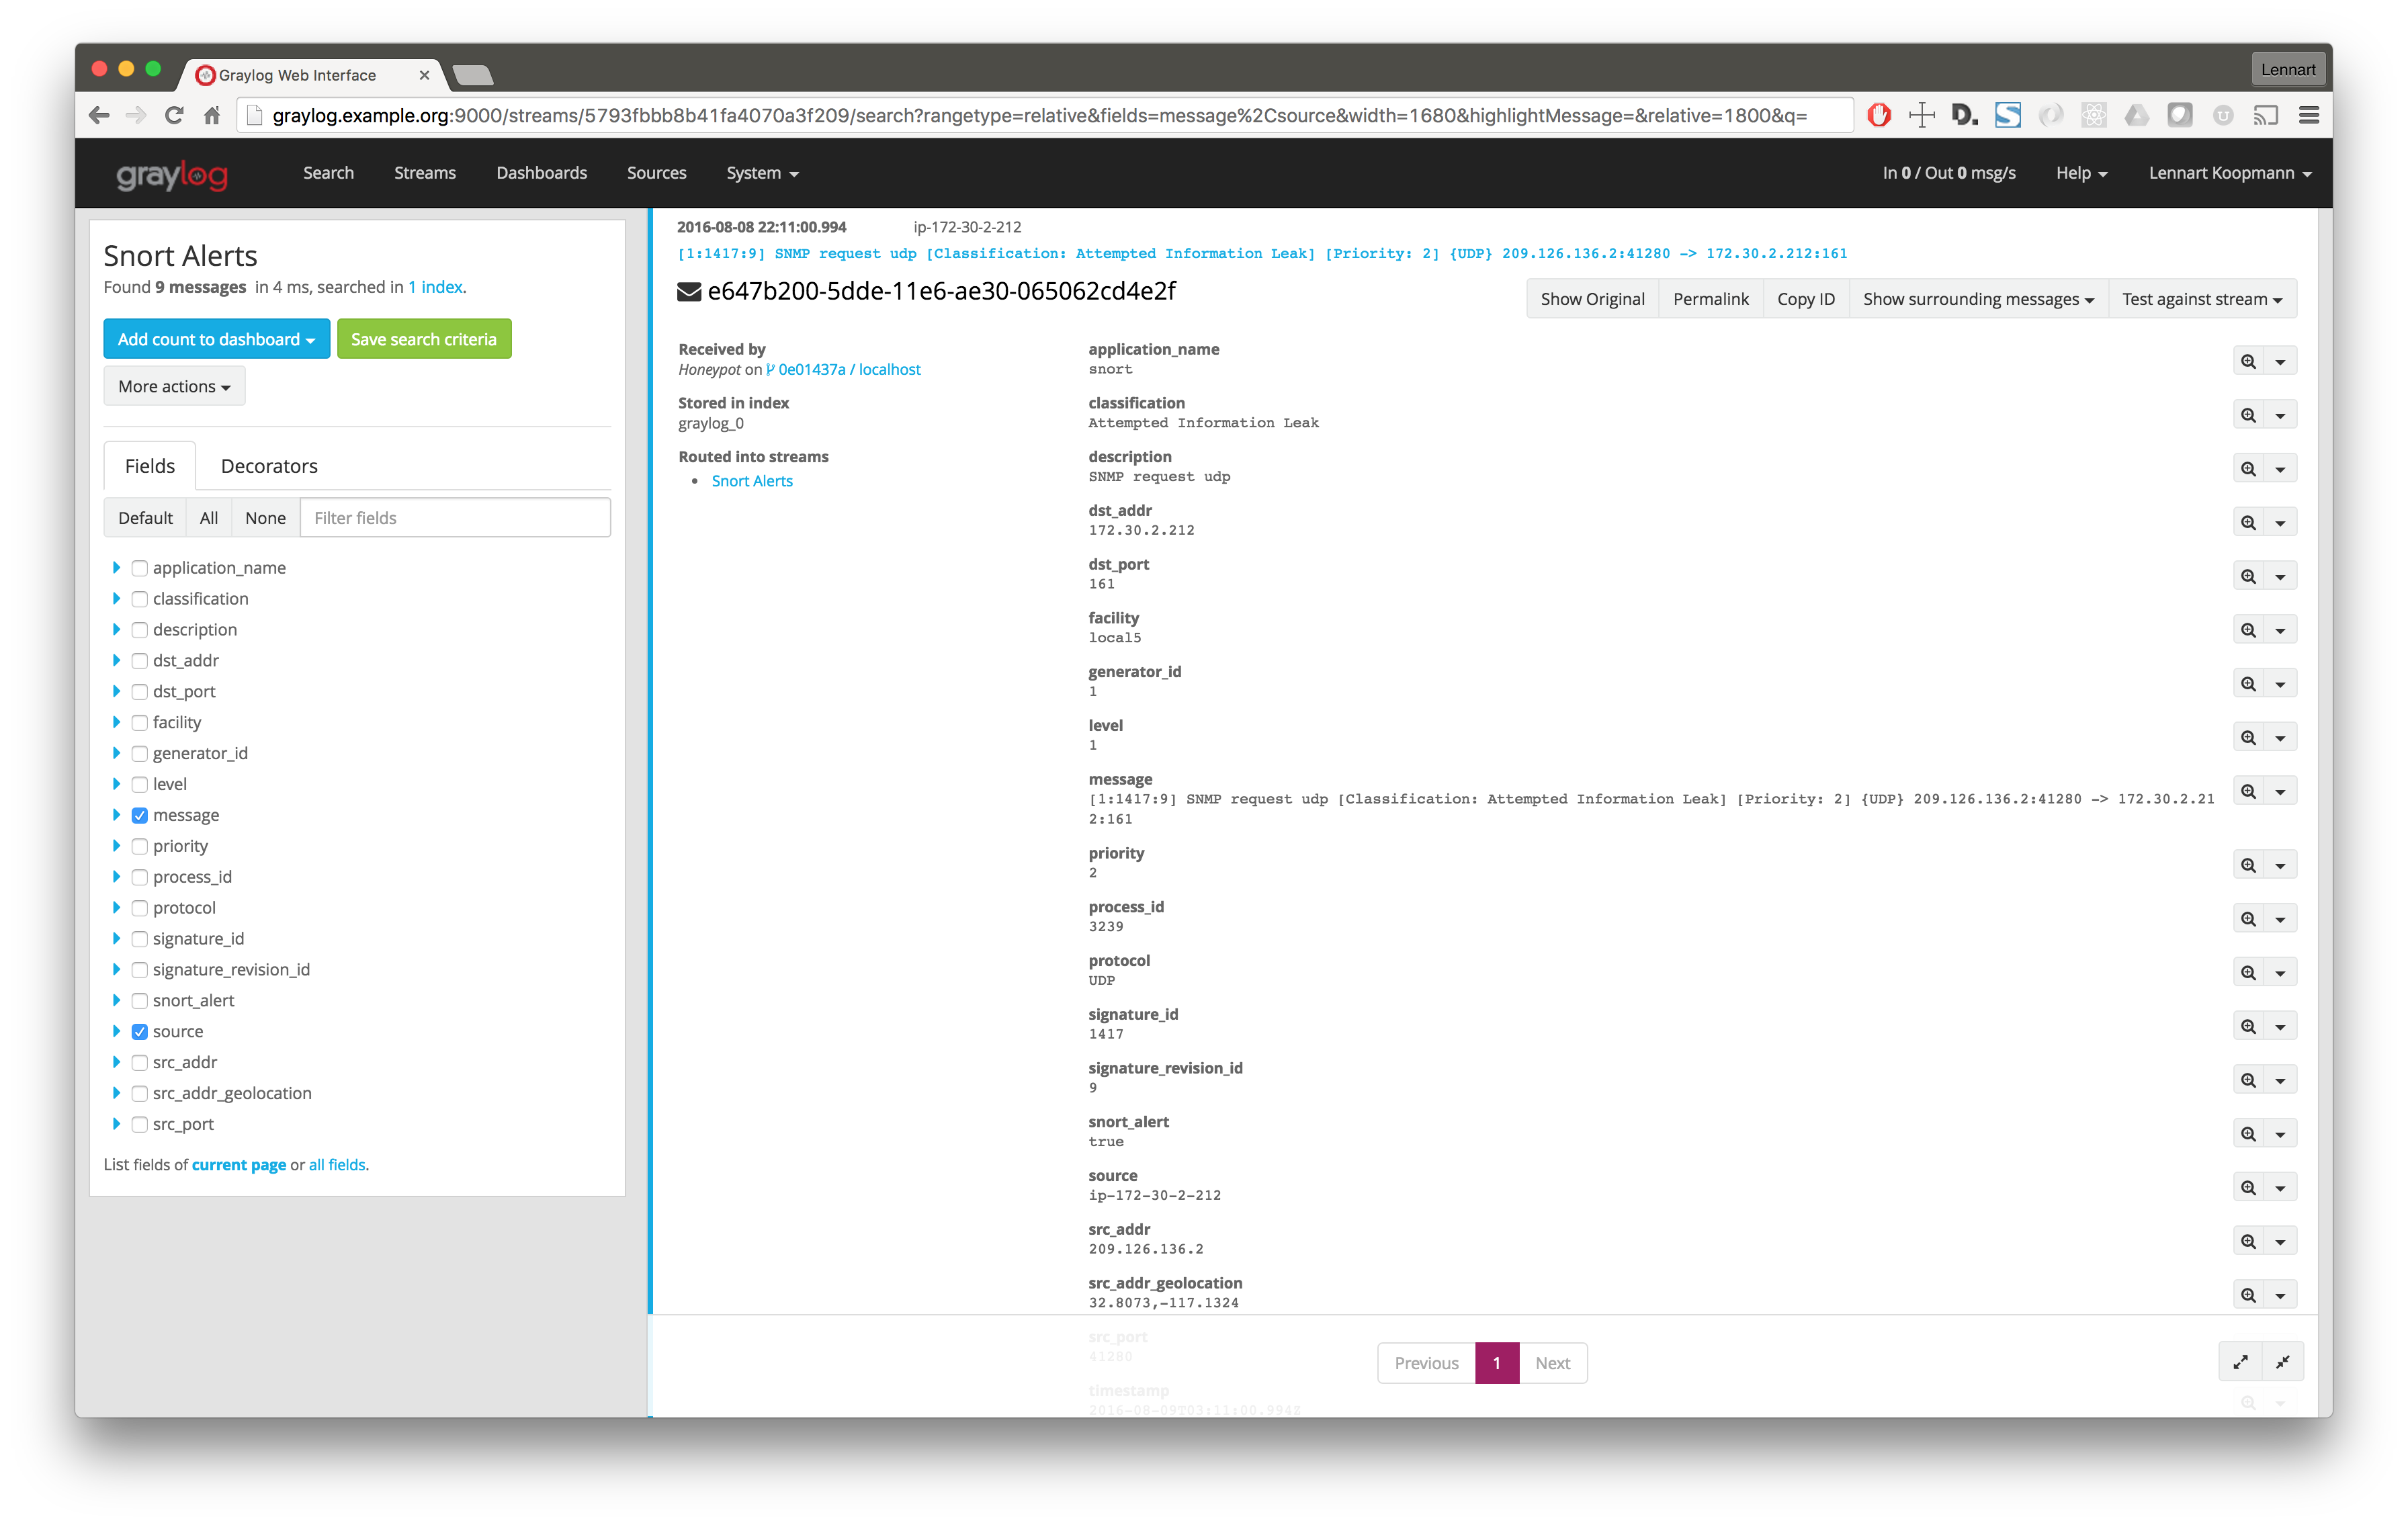Image resolution: width=2408 pixels, height=1525 pixels.
Task: Click into the Filter fields input
Action: click(x=454, y=518)
